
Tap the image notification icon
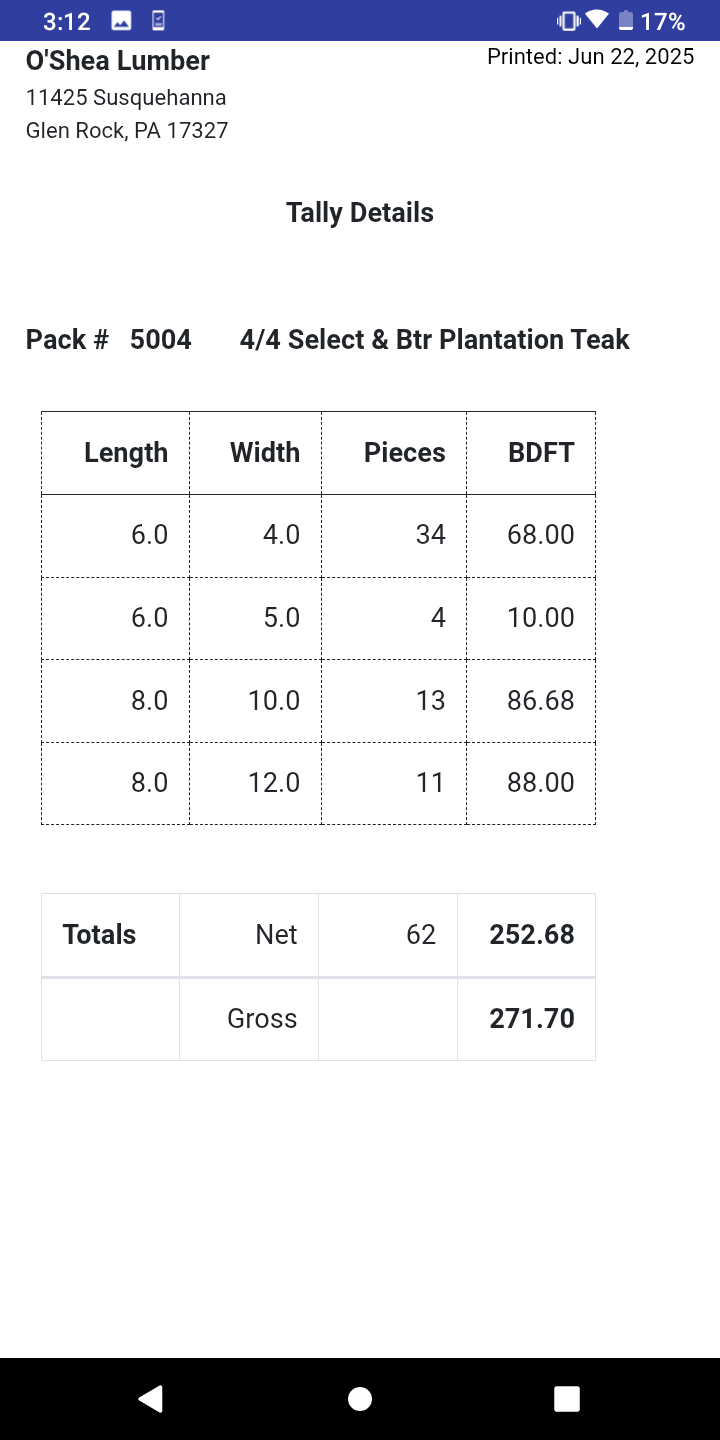point(121,20)
